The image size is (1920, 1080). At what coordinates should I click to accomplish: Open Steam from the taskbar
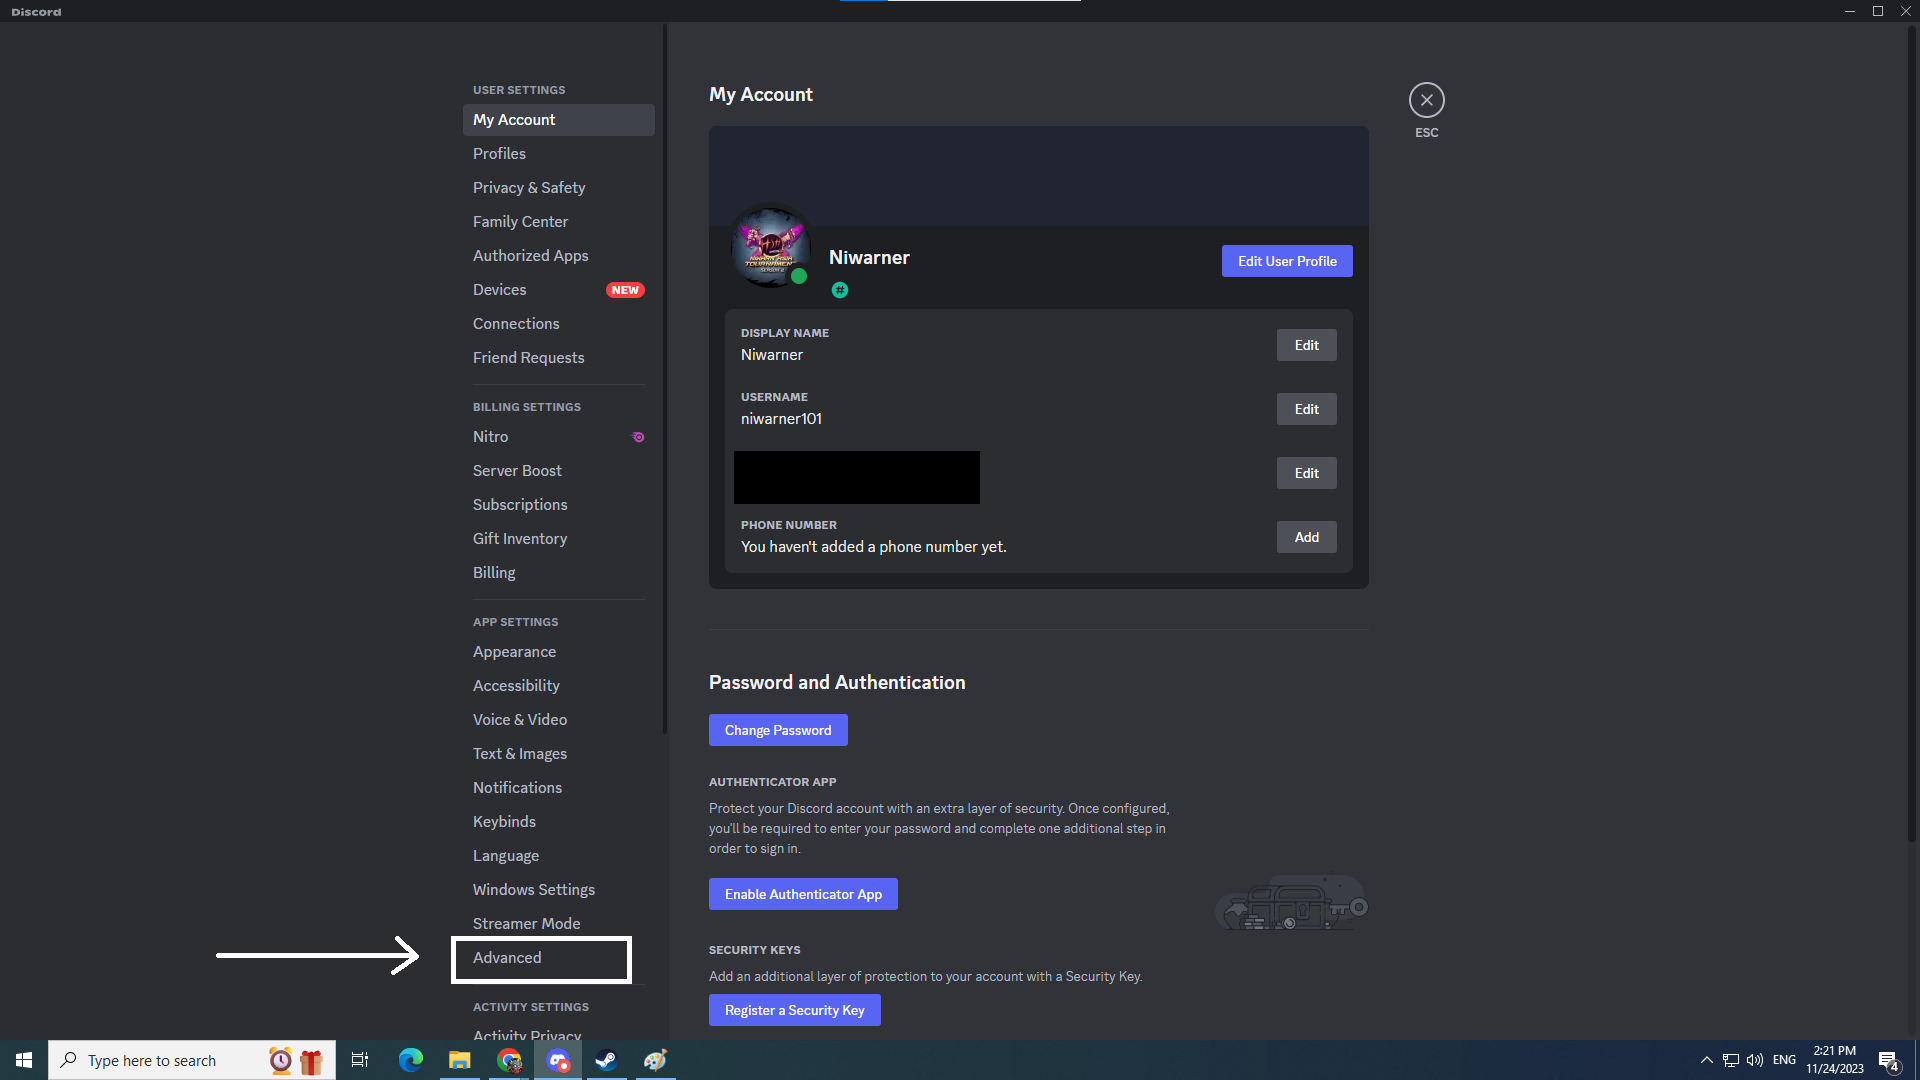(x=606, y=1060)
